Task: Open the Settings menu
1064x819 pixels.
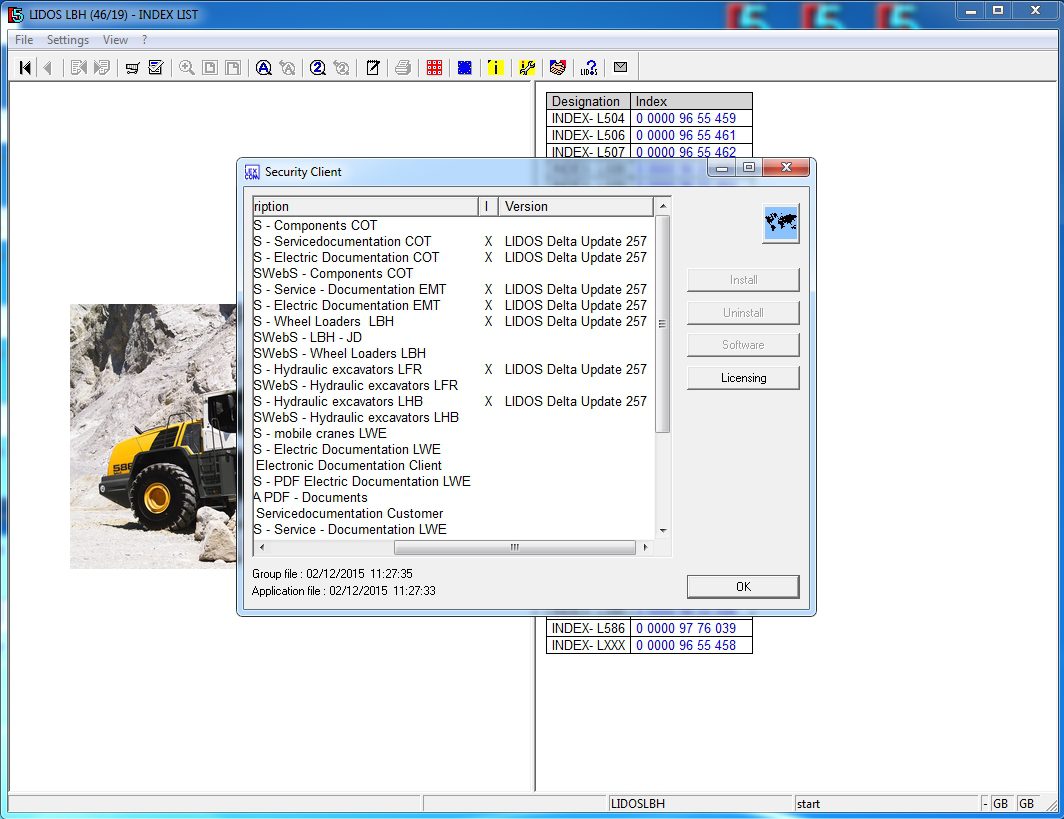Action: click(x=68, y=40)
